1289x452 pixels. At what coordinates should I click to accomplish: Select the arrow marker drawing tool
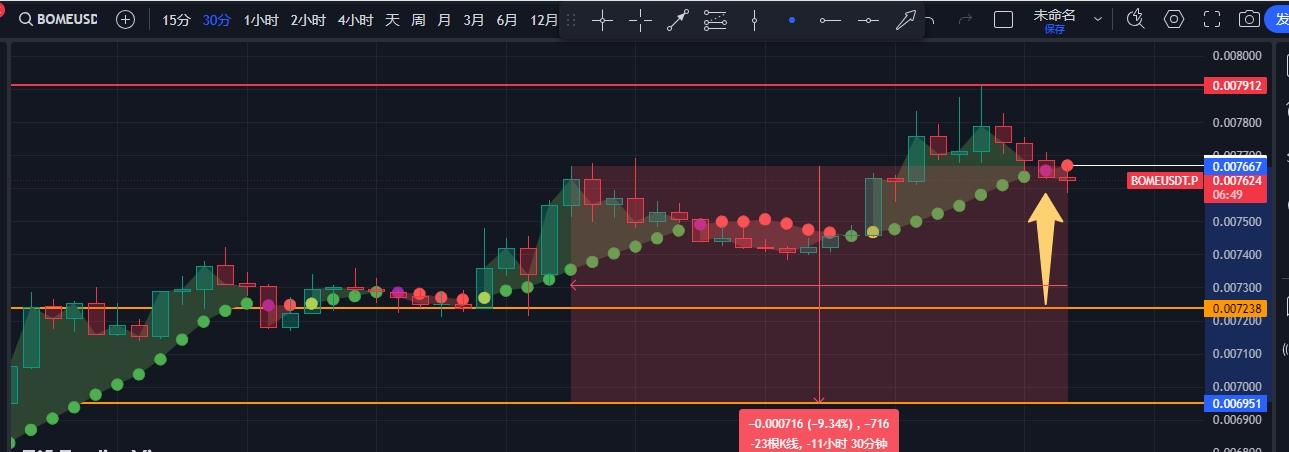coord(905,20)
